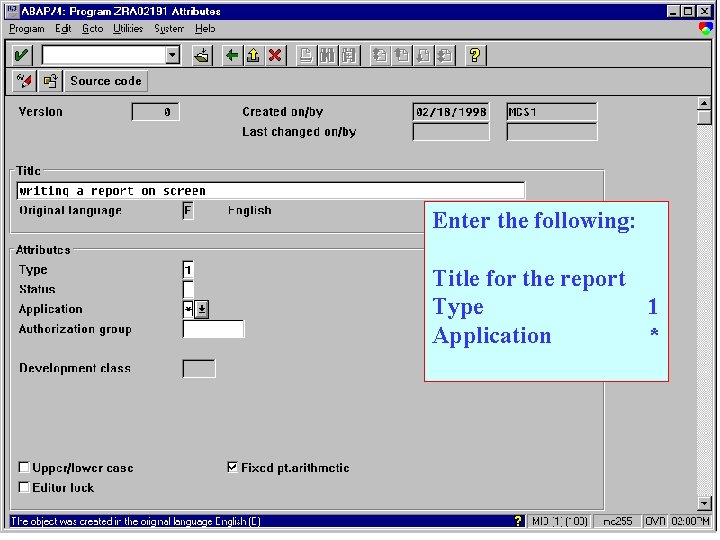The height and width of the screenshot is (540, 720).
Task: Click the SAP logo in menu bar corner
Action: tap(705, 28)
